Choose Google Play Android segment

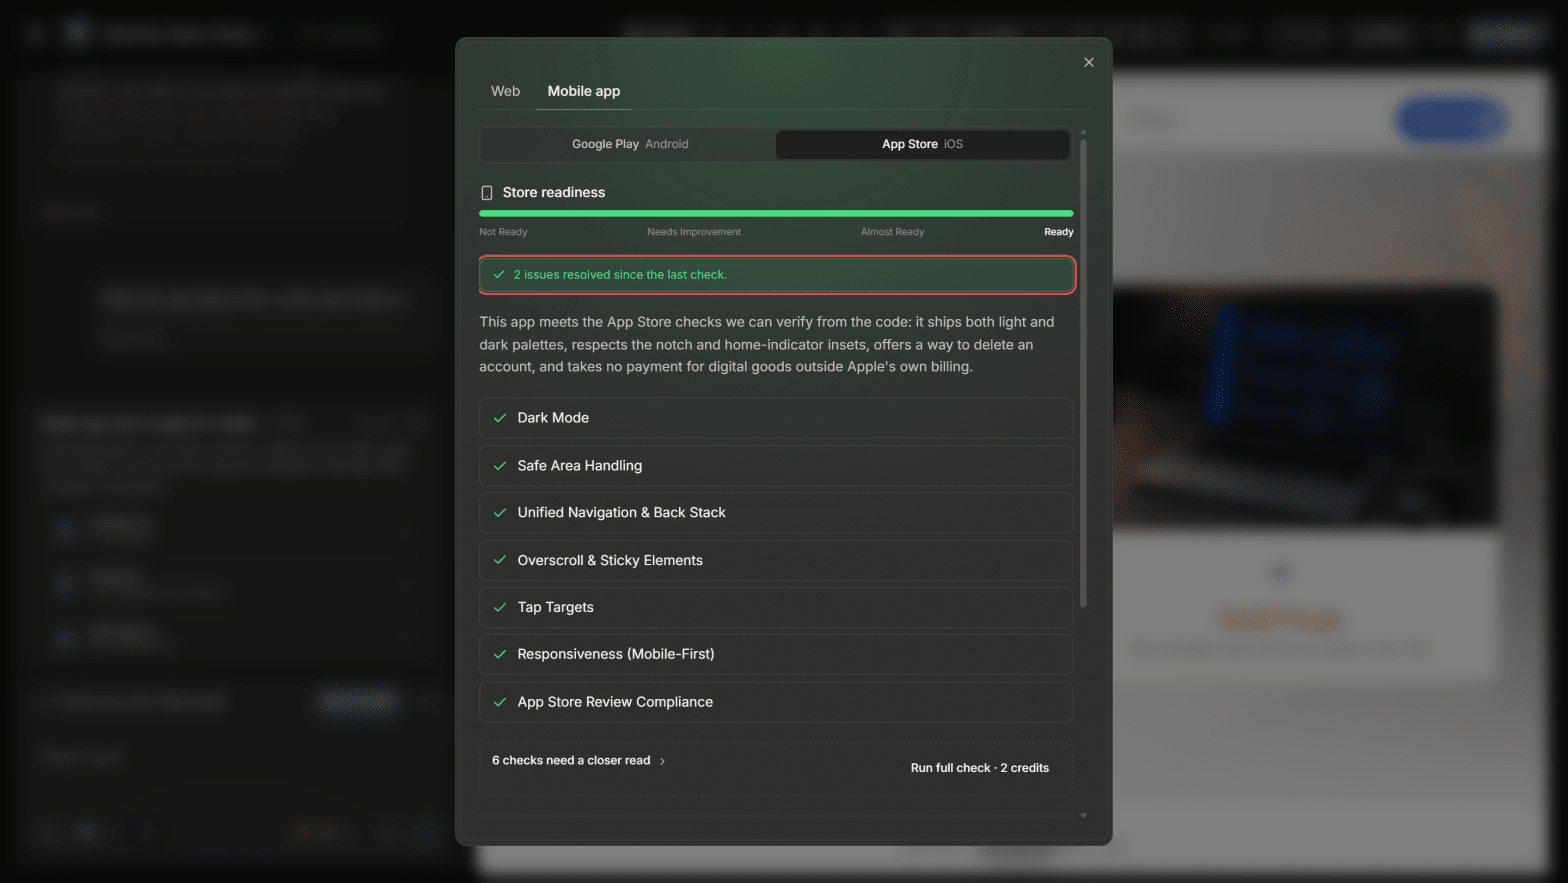(x=630, y=144)
